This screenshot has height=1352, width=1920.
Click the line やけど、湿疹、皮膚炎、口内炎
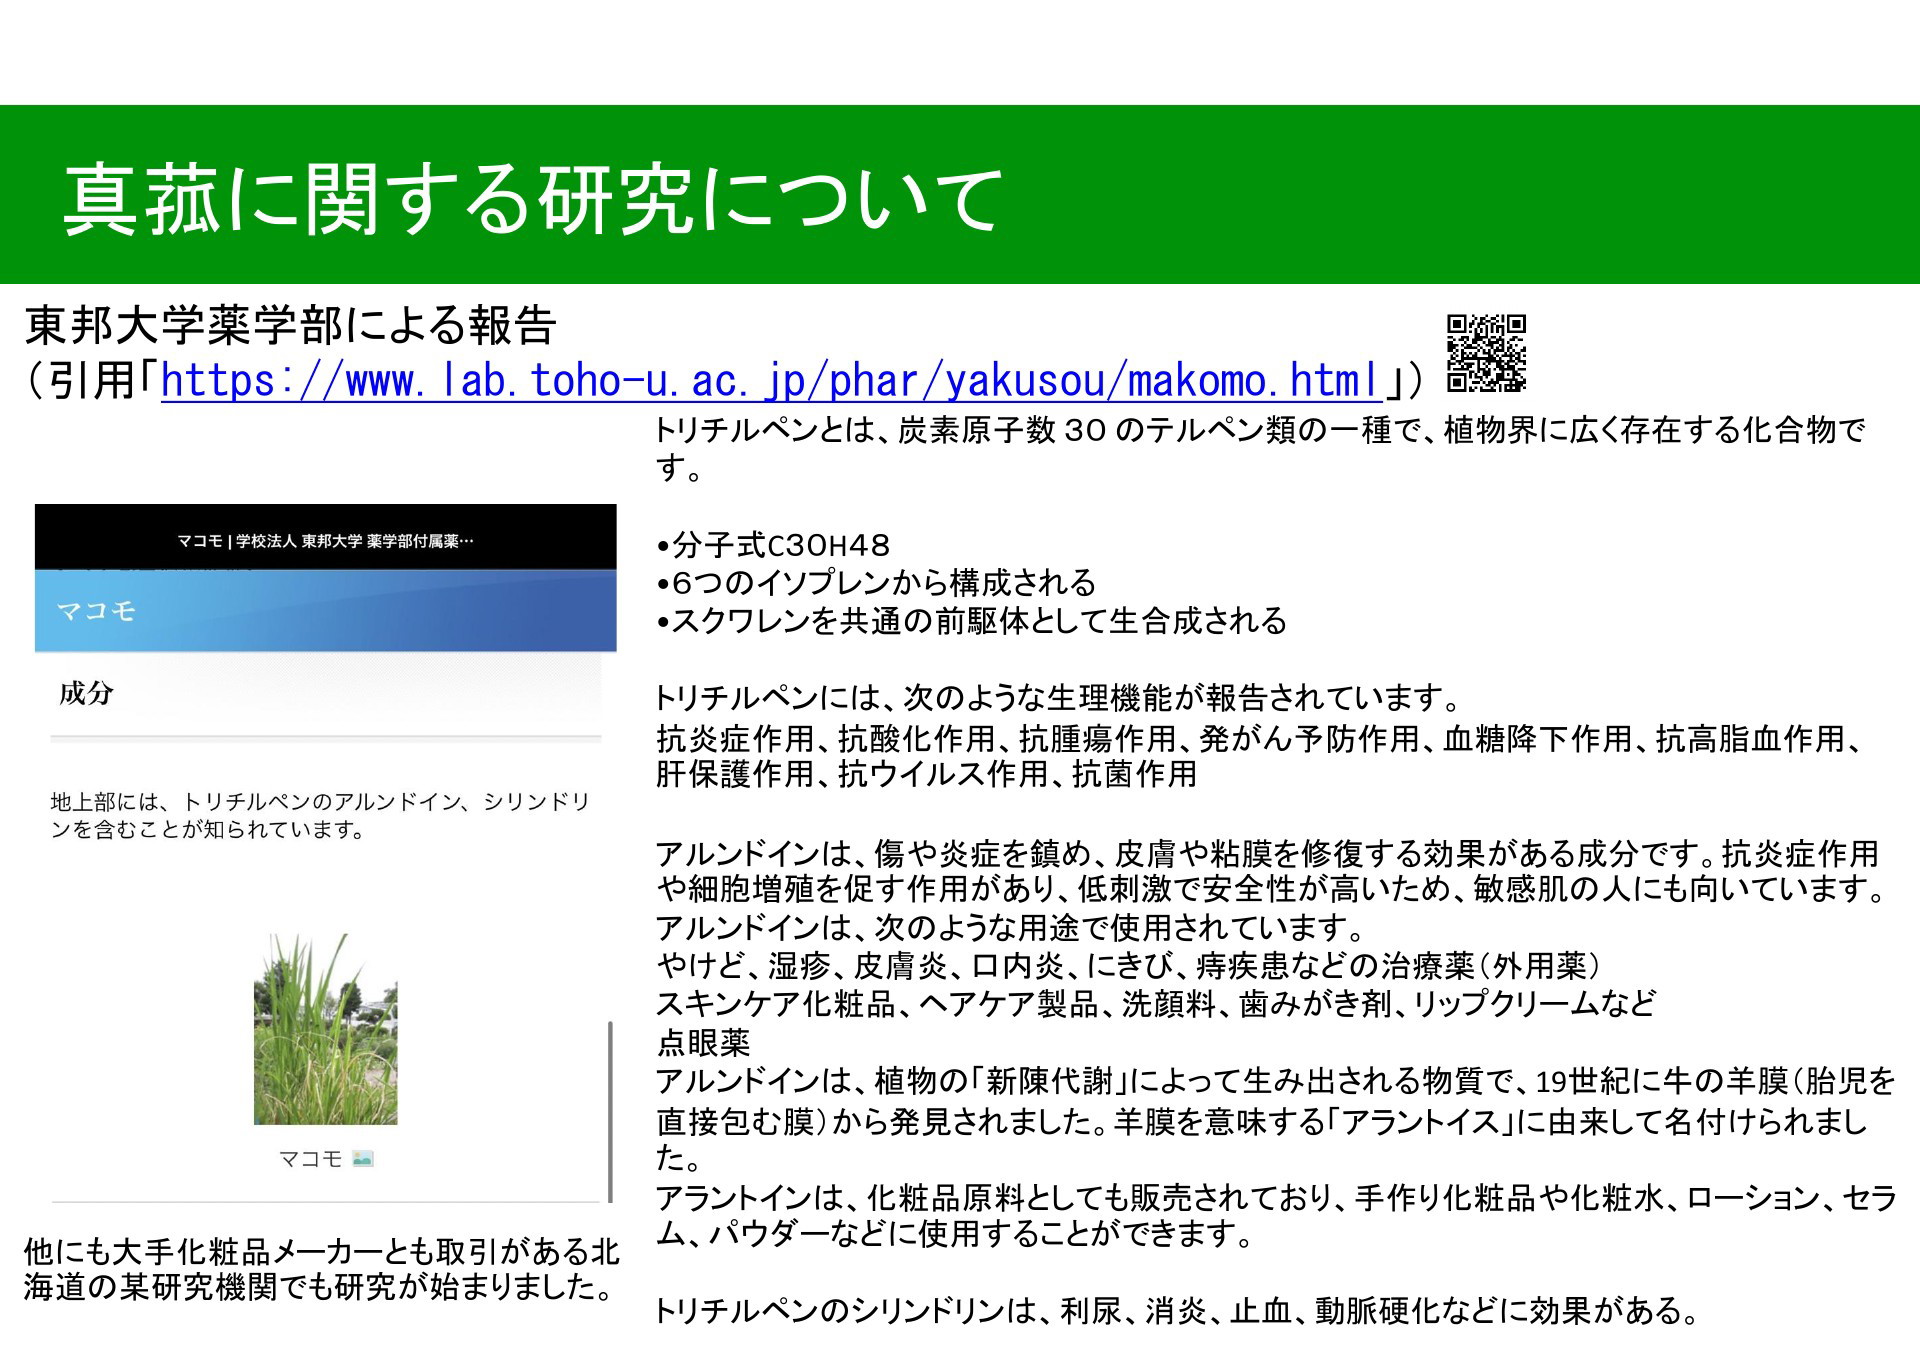1129,965
